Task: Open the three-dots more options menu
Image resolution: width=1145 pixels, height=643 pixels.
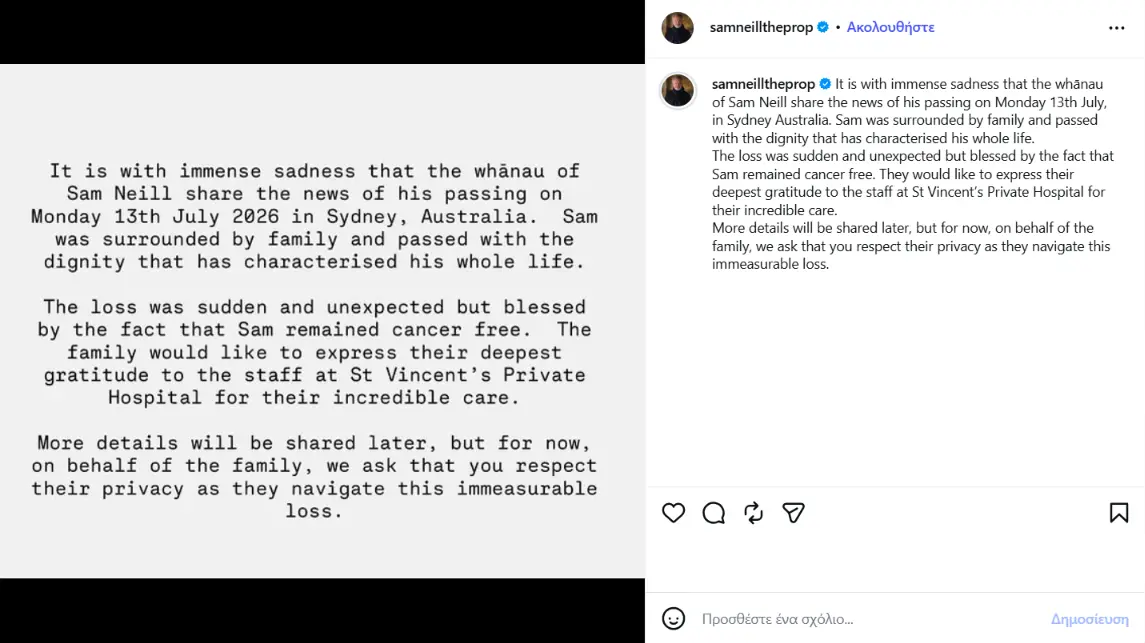Action: pyautogui.click(x=1117, y=28)
